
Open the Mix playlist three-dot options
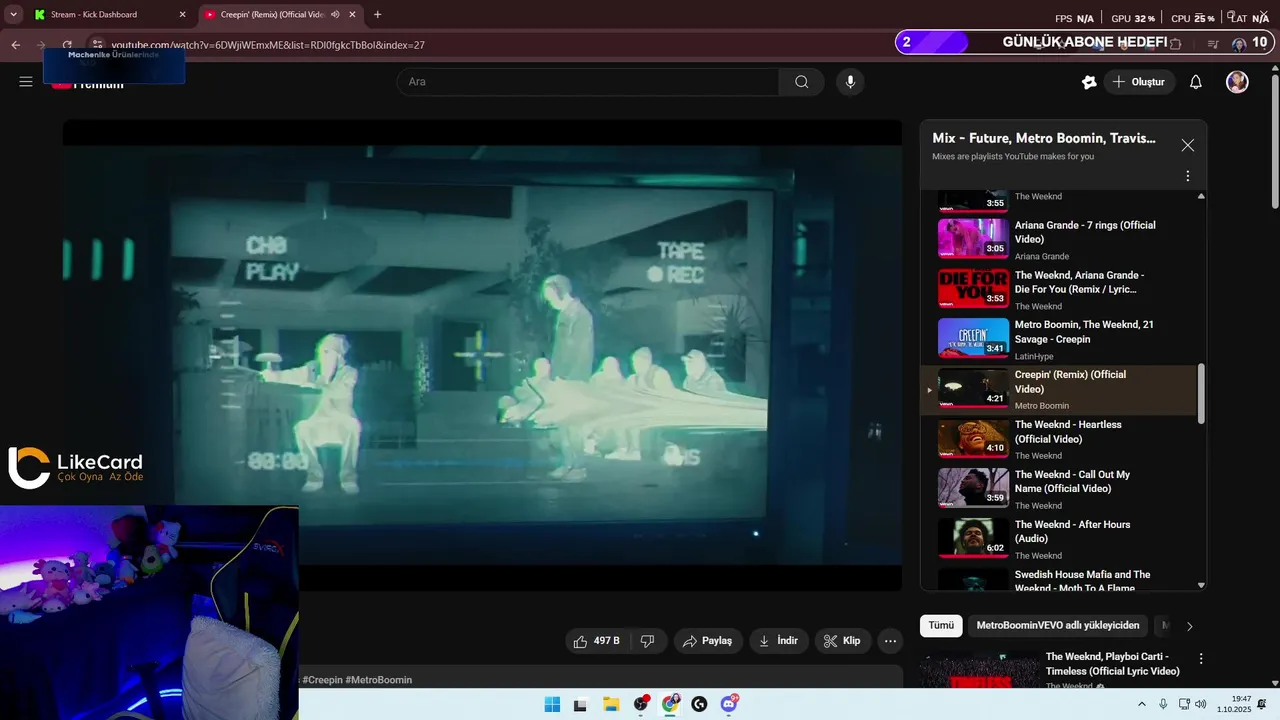tap(1187, 176)
